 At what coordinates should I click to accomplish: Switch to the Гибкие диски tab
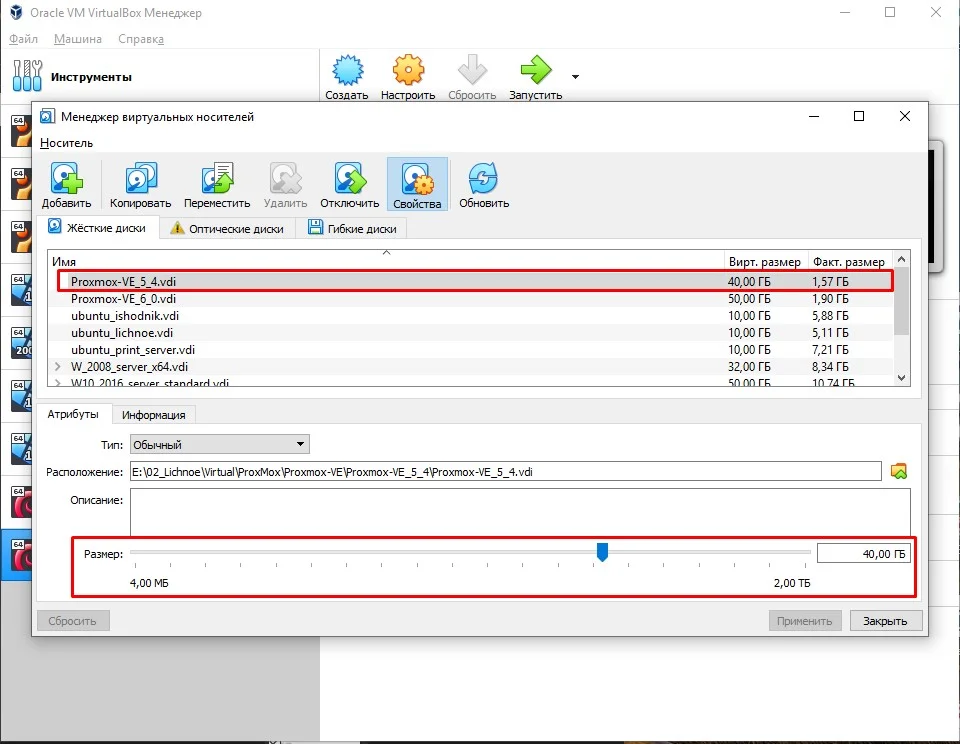pos(351,228)
